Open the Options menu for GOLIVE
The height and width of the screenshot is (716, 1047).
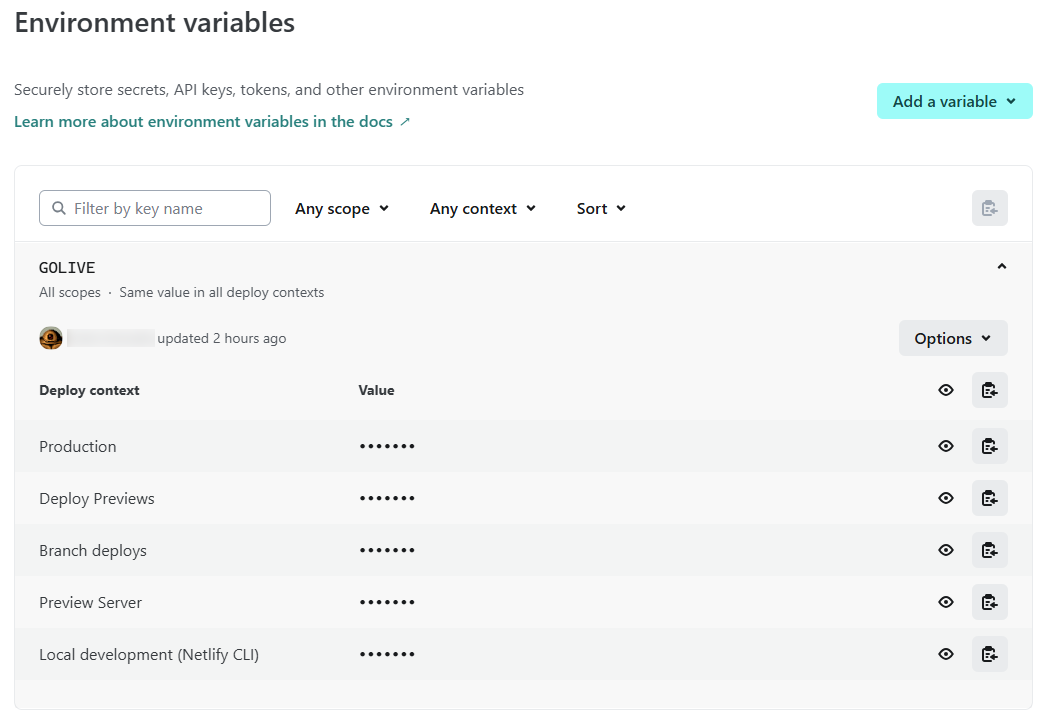[952, 338]
